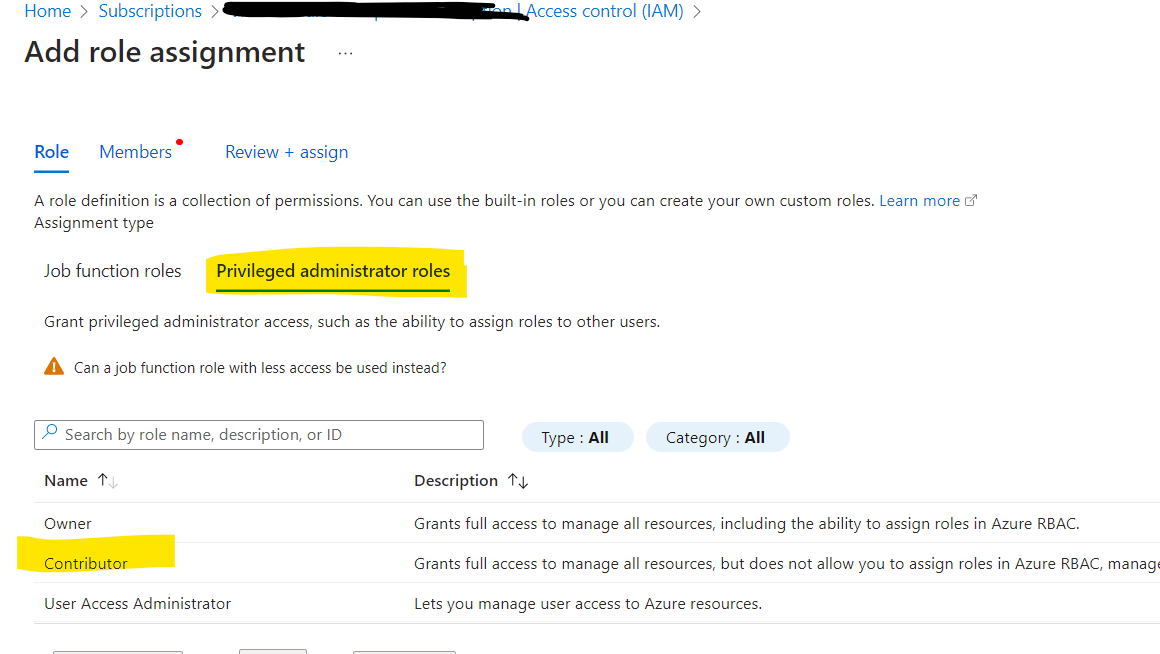Click the search magnifier icon in the role search box
Image resolution: width=1160 pixels, height=654 pixels.
49,434
